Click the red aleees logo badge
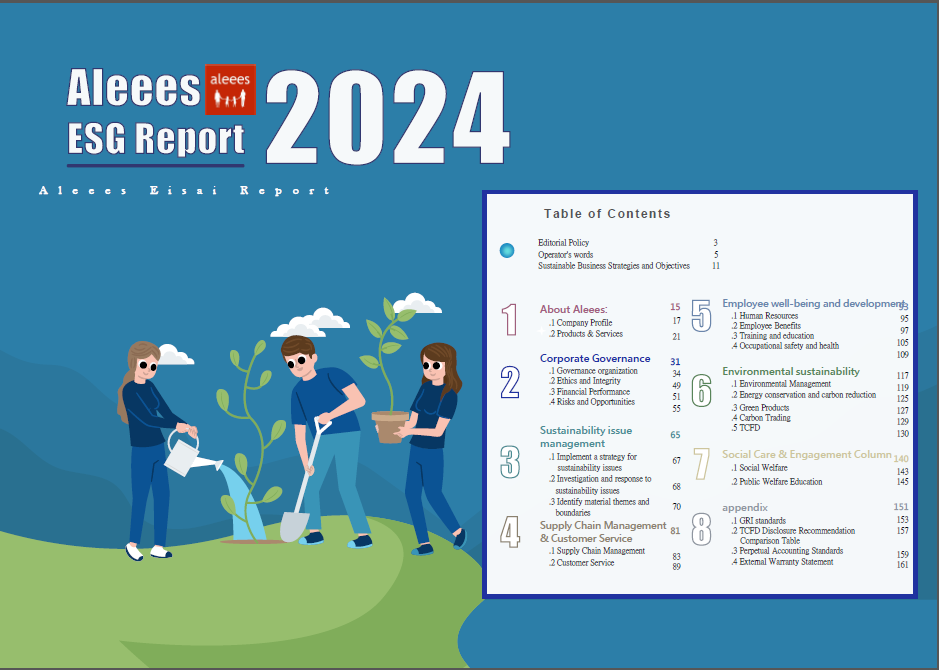The image size is (939, 670). click(231, 89)
